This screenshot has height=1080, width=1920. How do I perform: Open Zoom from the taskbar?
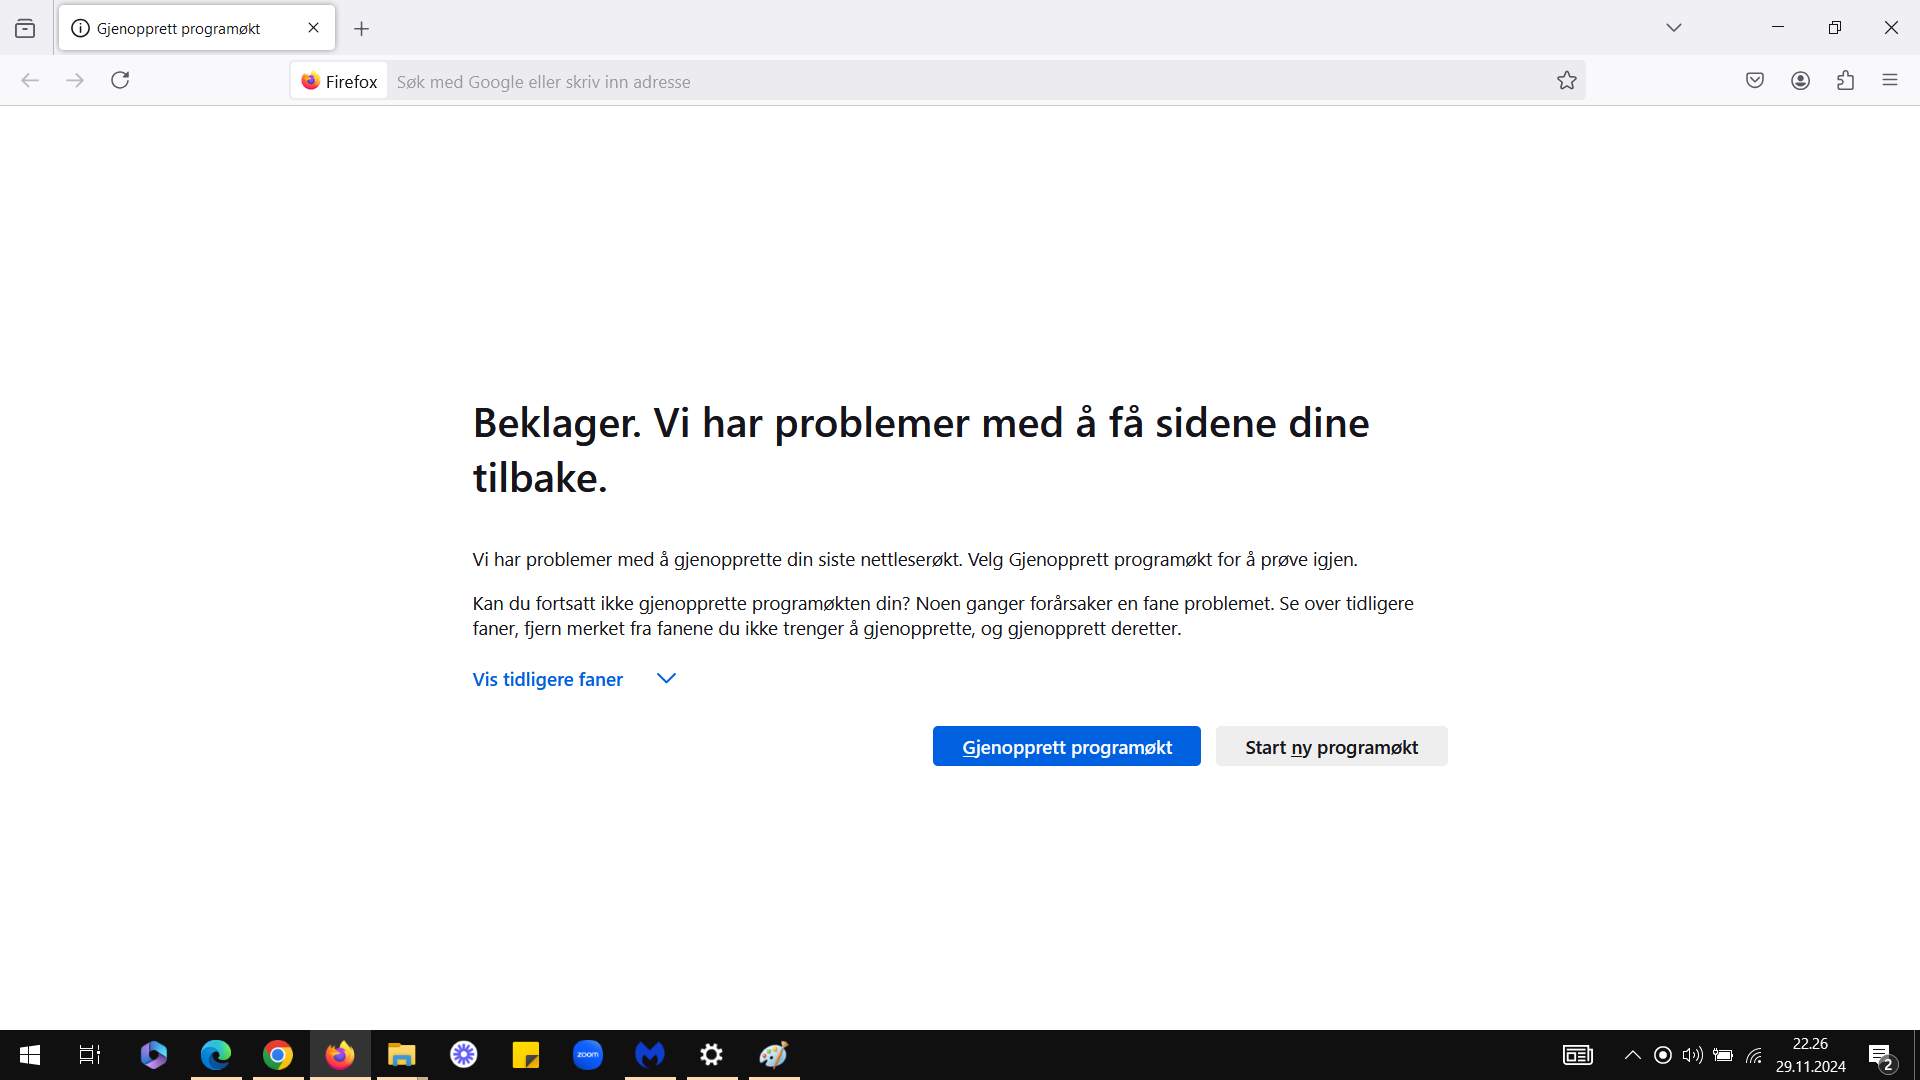(x=588, y=1055)
